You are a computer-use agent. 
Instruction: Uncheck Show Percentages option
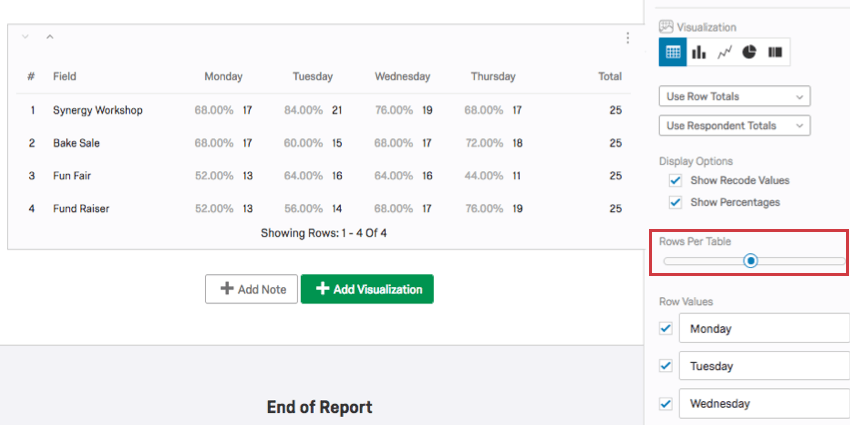coord(675,202)
